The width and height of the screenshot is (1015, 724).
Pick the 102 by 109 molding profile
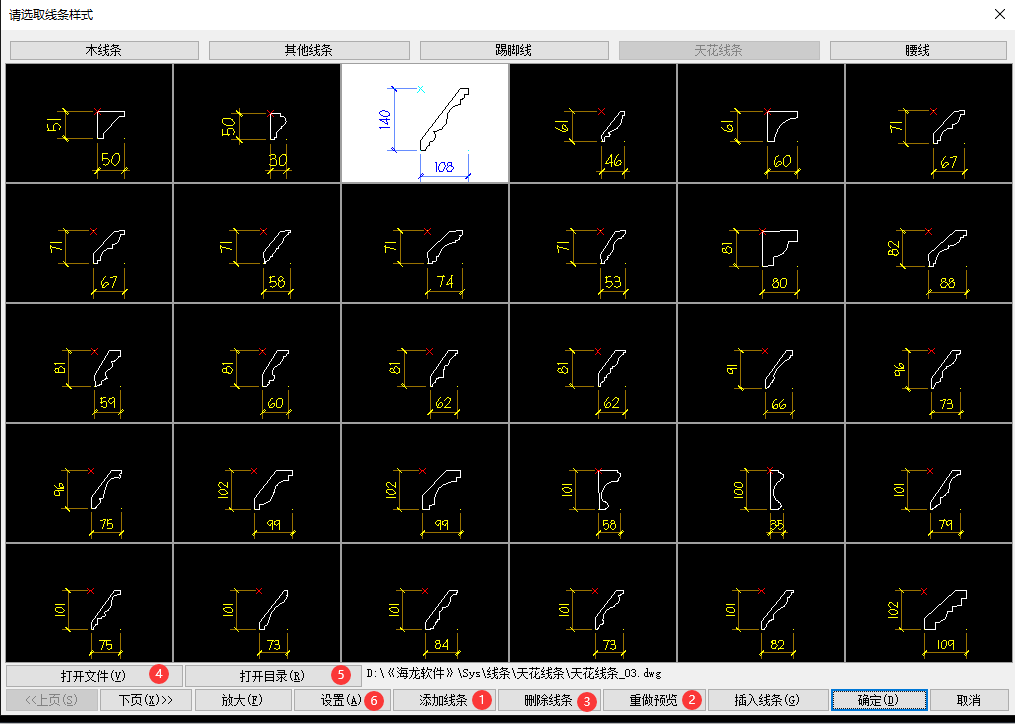pyautogui.click(x=928, y=603)
